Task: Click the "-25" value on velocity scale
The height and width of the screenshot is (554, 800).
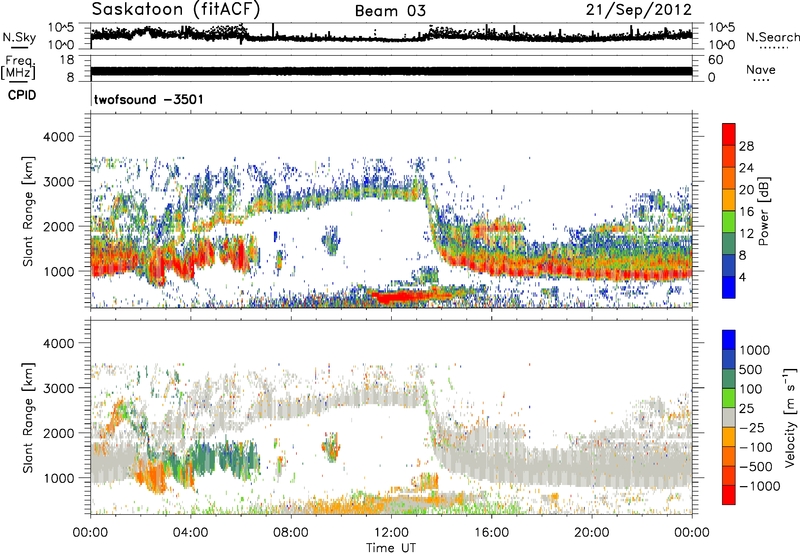Action: [x=753, y=428]
